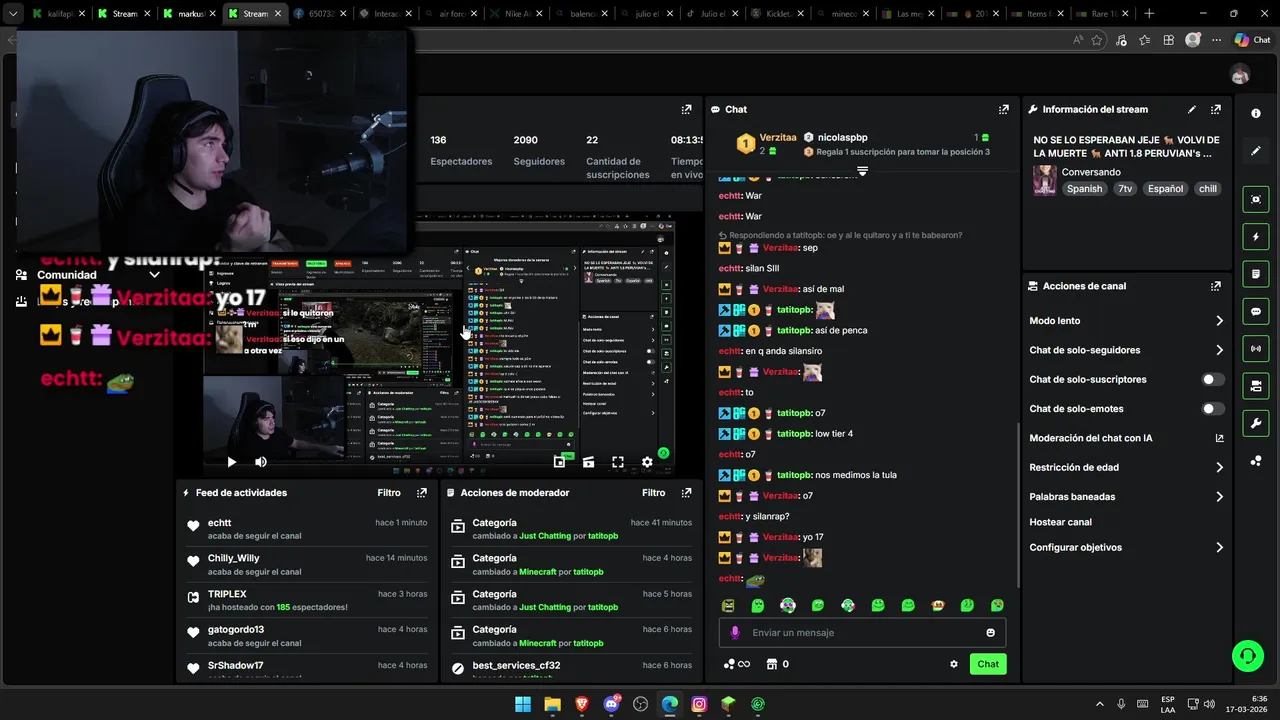Click the chat panel scrollbar
This screenshot has height=720, width=1280.
point(1017,505)
